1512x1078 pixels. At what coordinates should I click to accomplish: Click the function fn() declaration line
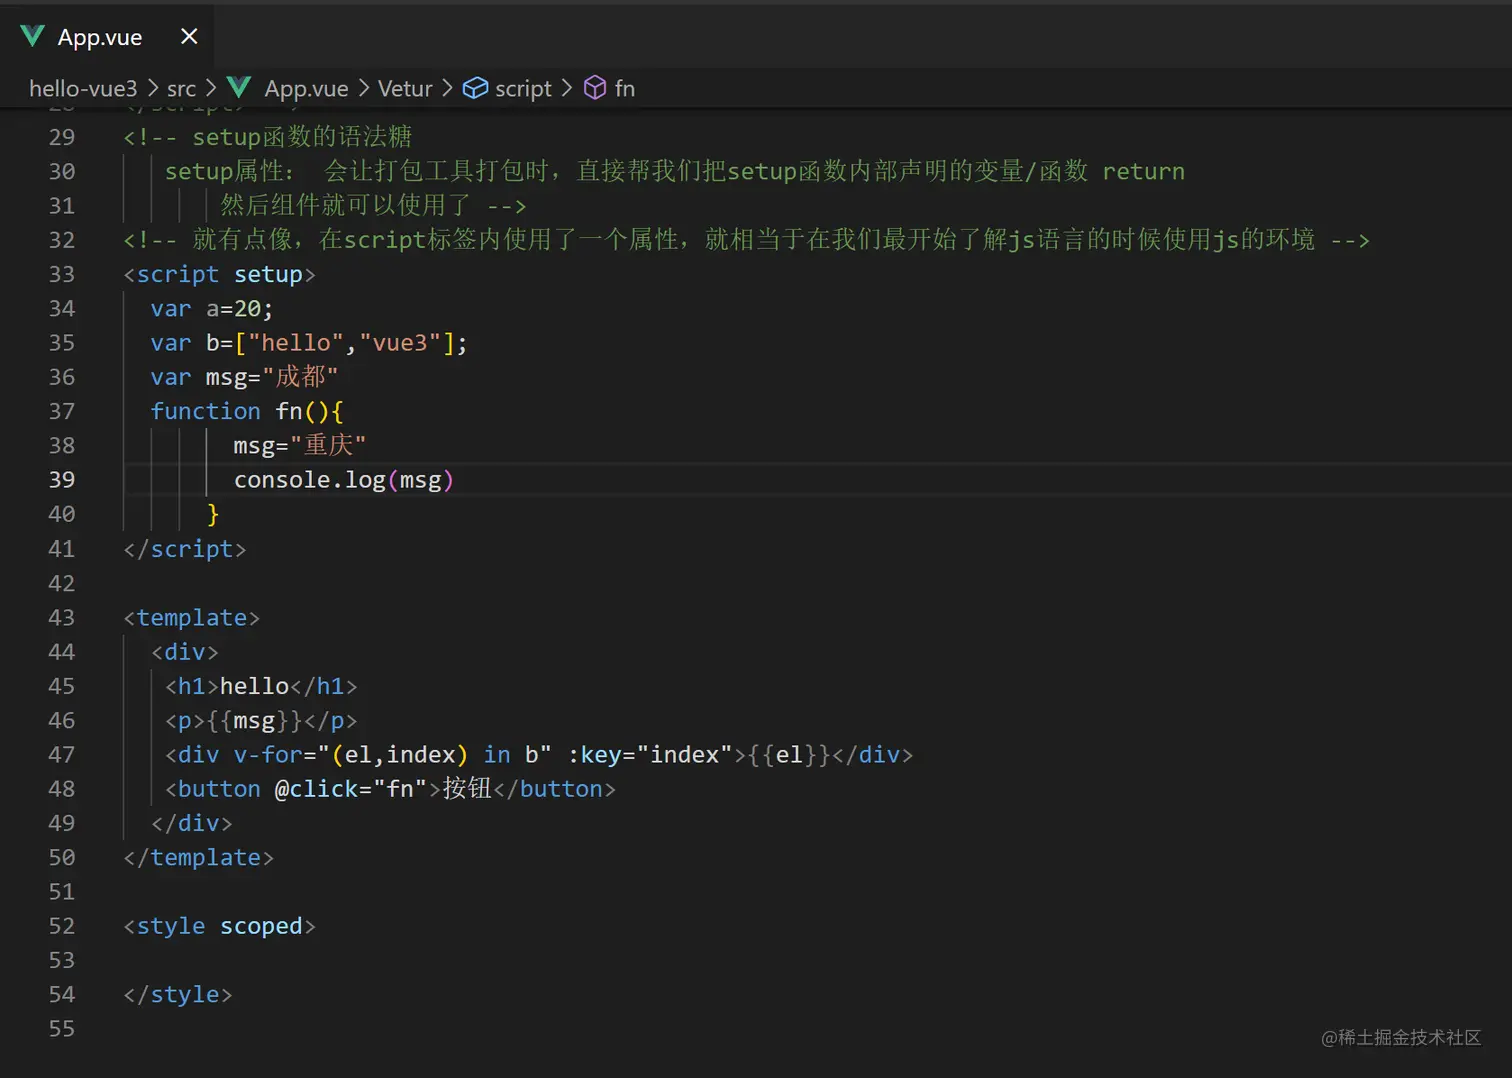point(246,412)
